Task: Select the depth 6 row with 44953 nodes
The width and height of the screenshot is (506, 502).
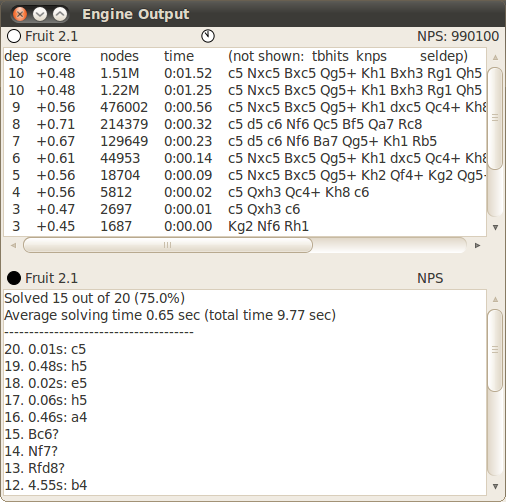Action: pyautogui.click(x=245, y=158)
